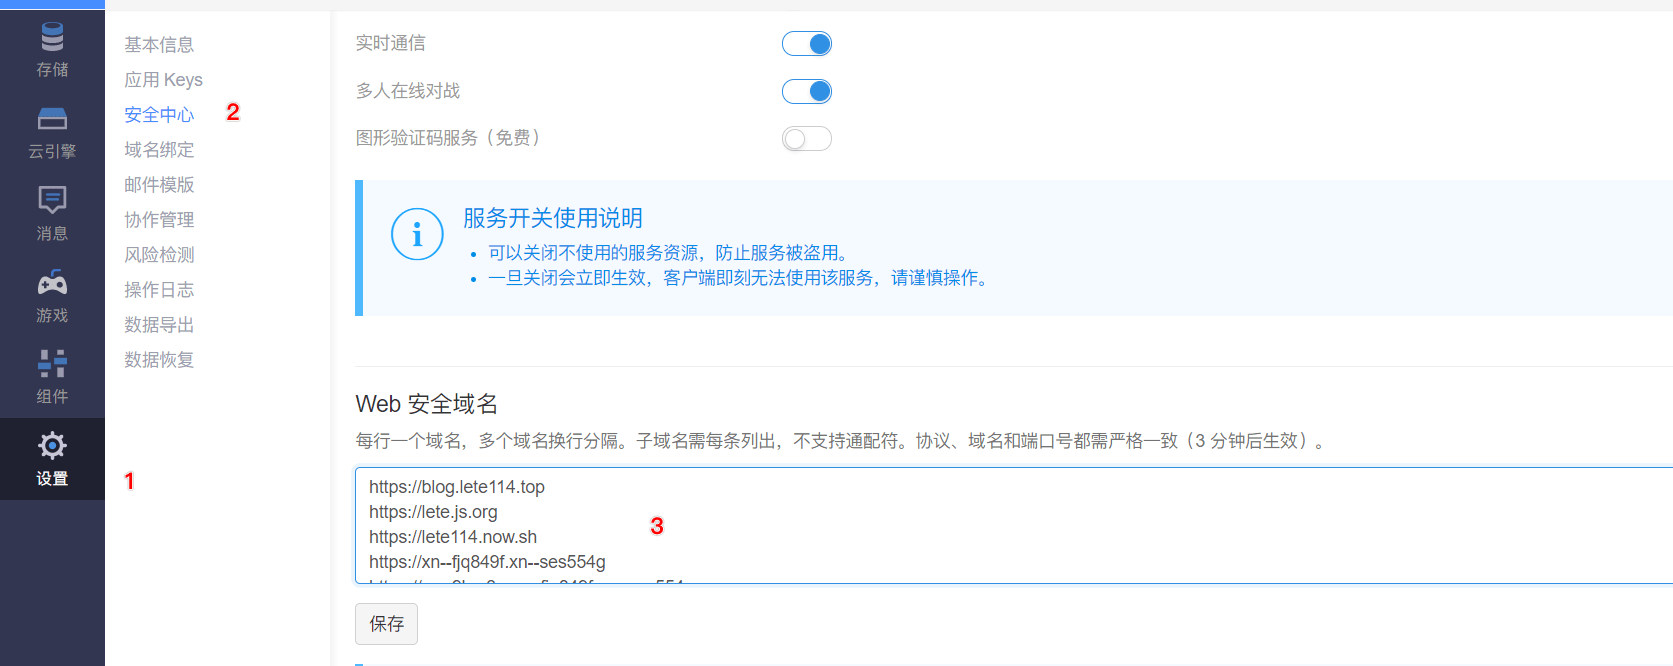Open the 云引擎 cloud engine icon
1673x666 pixels.
tap(52, 120)
